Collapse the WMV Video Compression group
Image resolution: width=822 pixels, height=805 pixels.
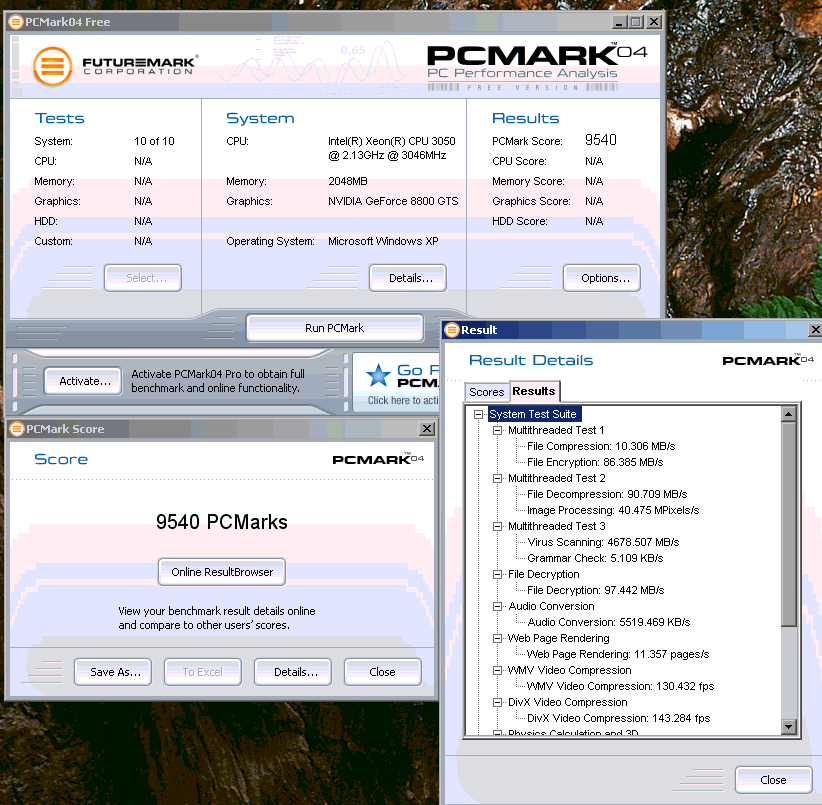[497, 670]
